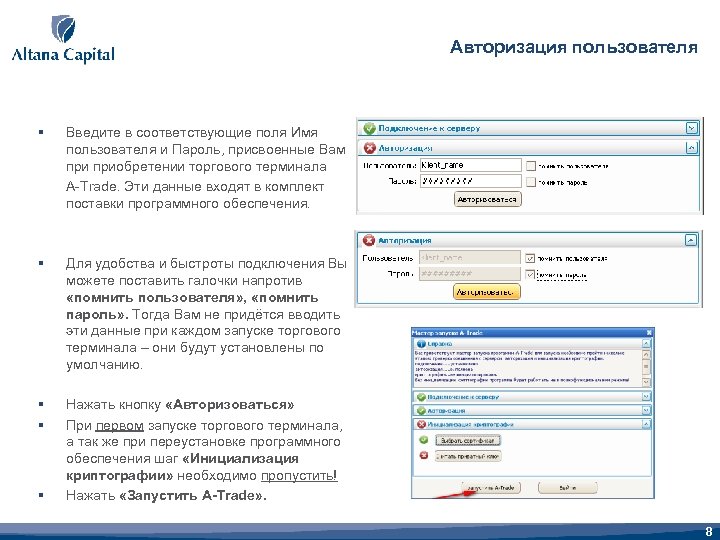Screen dimensions: 720x540
Task: Click the green check icon beside the first 'Подключение к серверу' header
Action: pyautogui.click(x=369, y=128)
